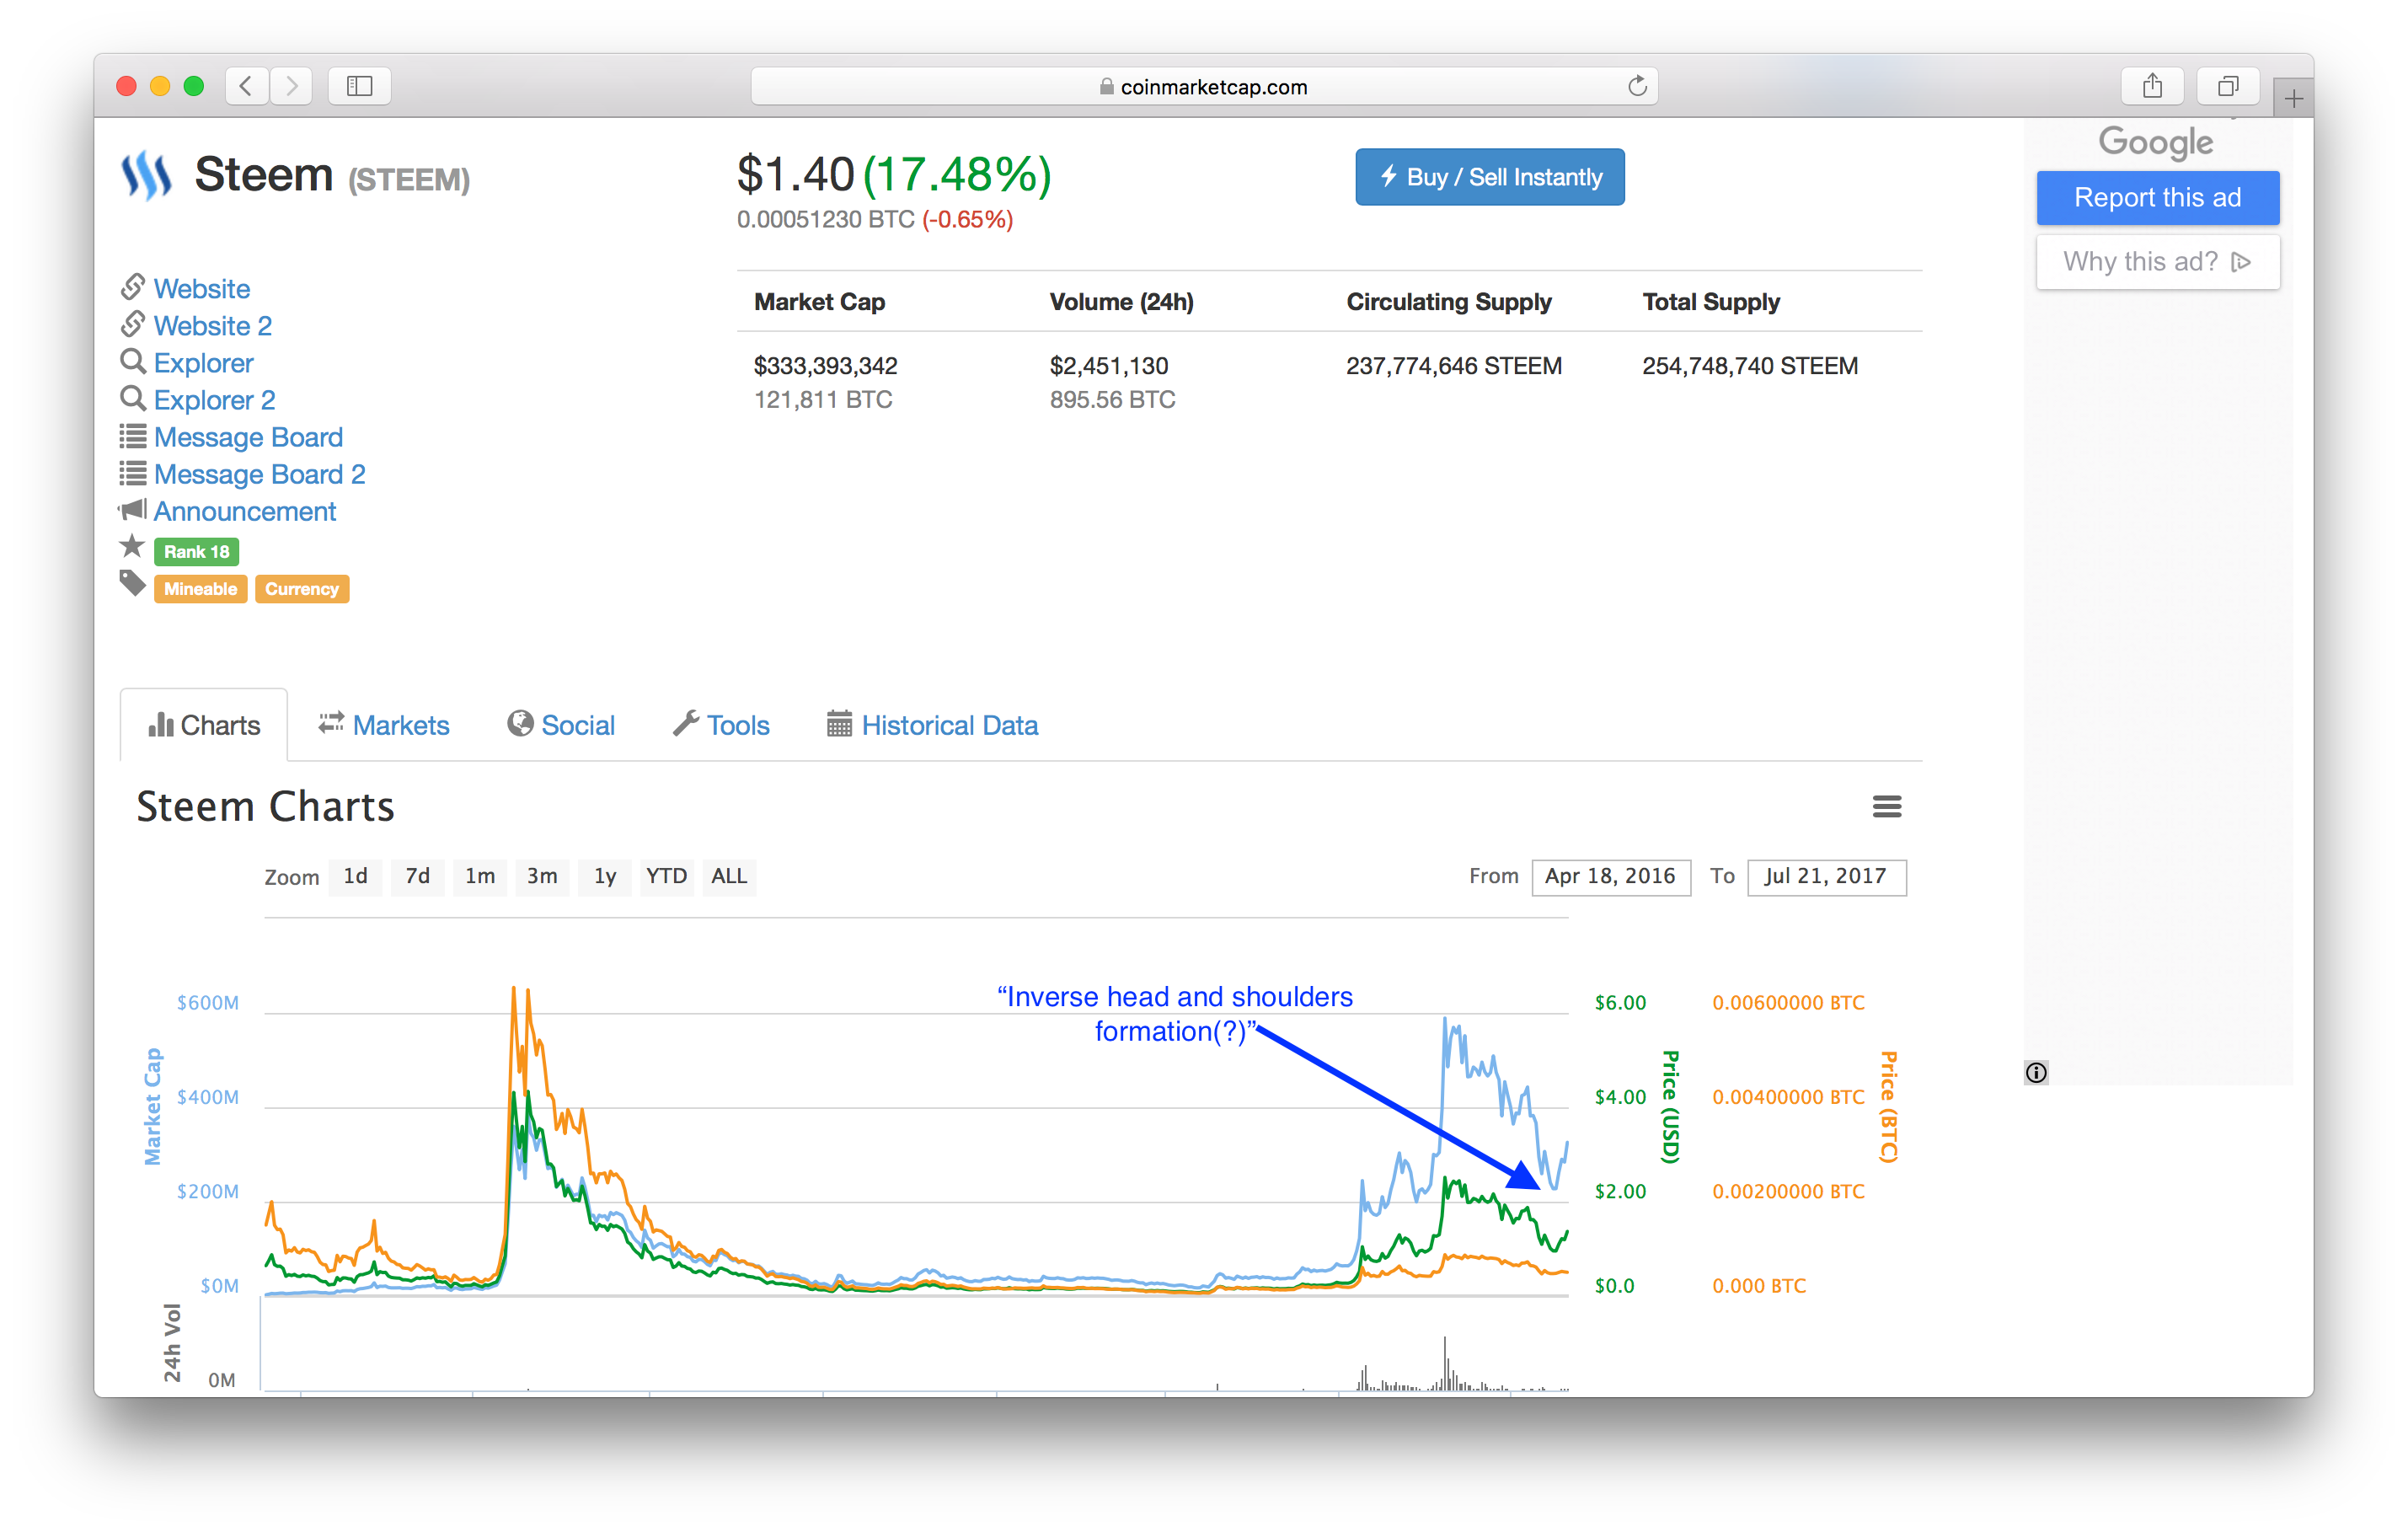Click the bar chart icon in the Charts tab
2408x1532 pixels.
[161, 724]
